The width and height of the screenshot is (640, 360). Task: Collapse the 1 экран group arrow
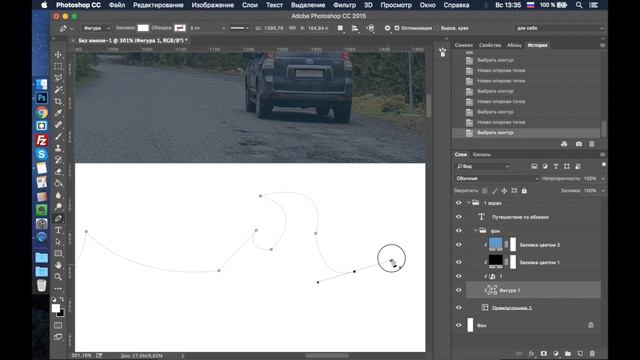point(468,203)
